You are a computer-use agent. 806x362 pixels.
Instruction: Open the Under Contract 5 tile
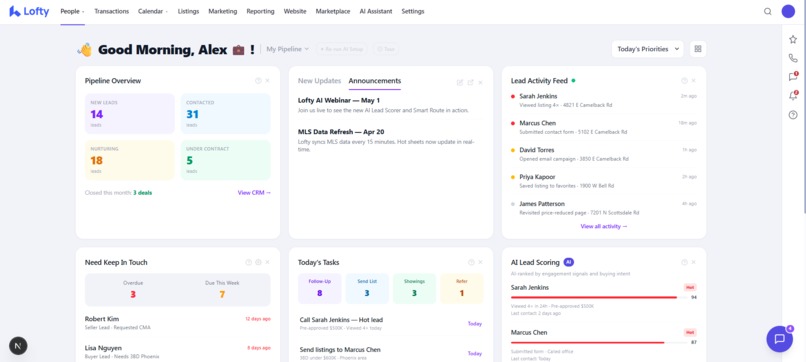(x=226, y=160)
